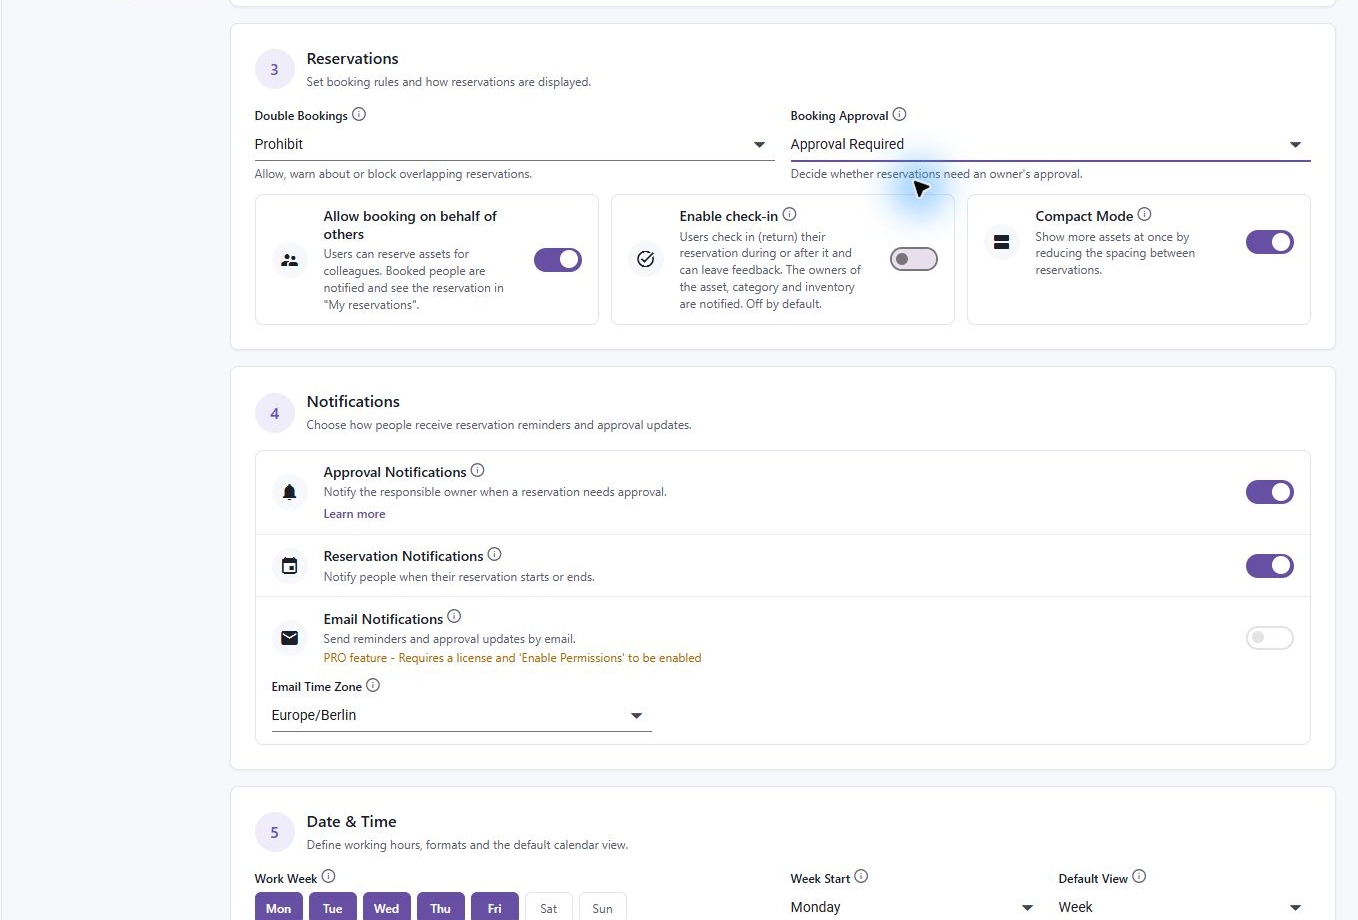Expand the Booking Approval dropdown
1358x920 pixels.
tap(1050, 145)
